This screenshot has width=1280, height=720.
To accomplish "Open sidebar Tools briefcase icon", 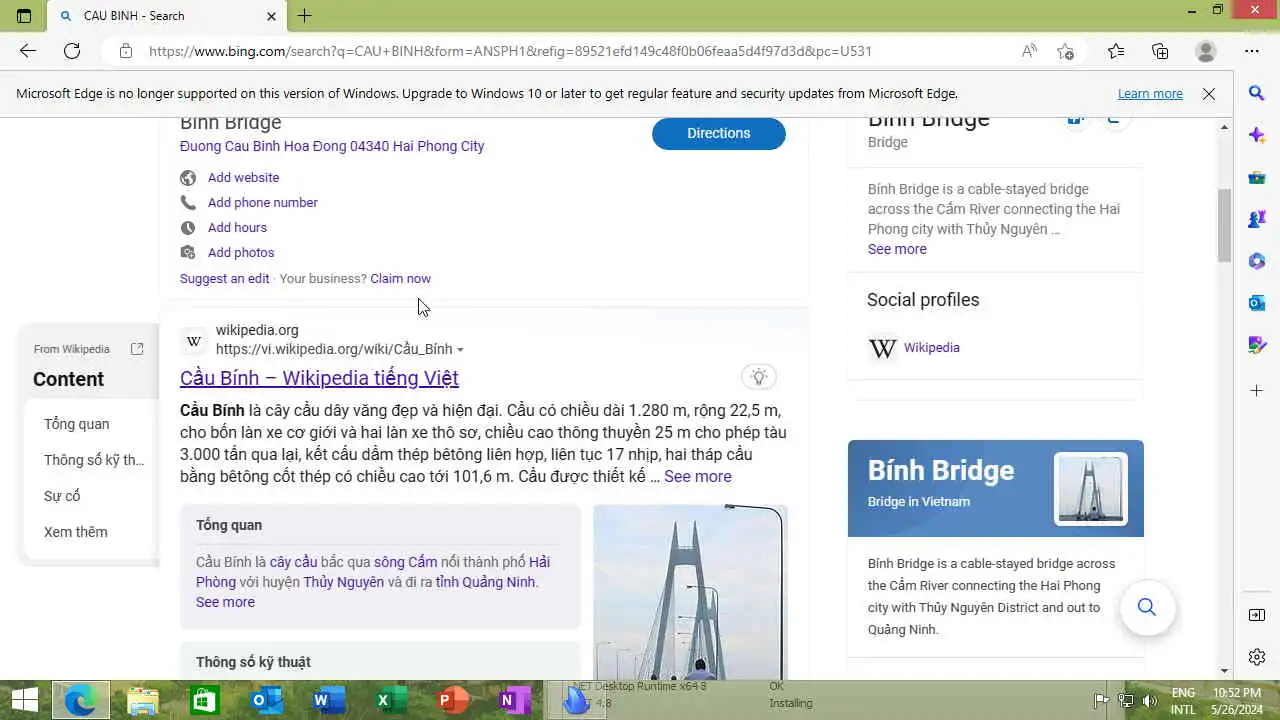I will [1257, 177].
